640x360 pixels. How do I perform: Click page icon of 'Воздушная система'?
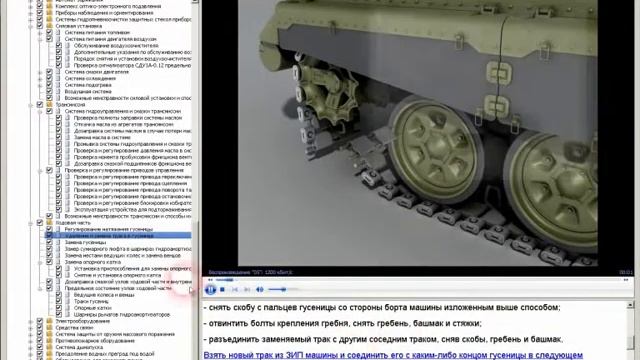(58, 91)
